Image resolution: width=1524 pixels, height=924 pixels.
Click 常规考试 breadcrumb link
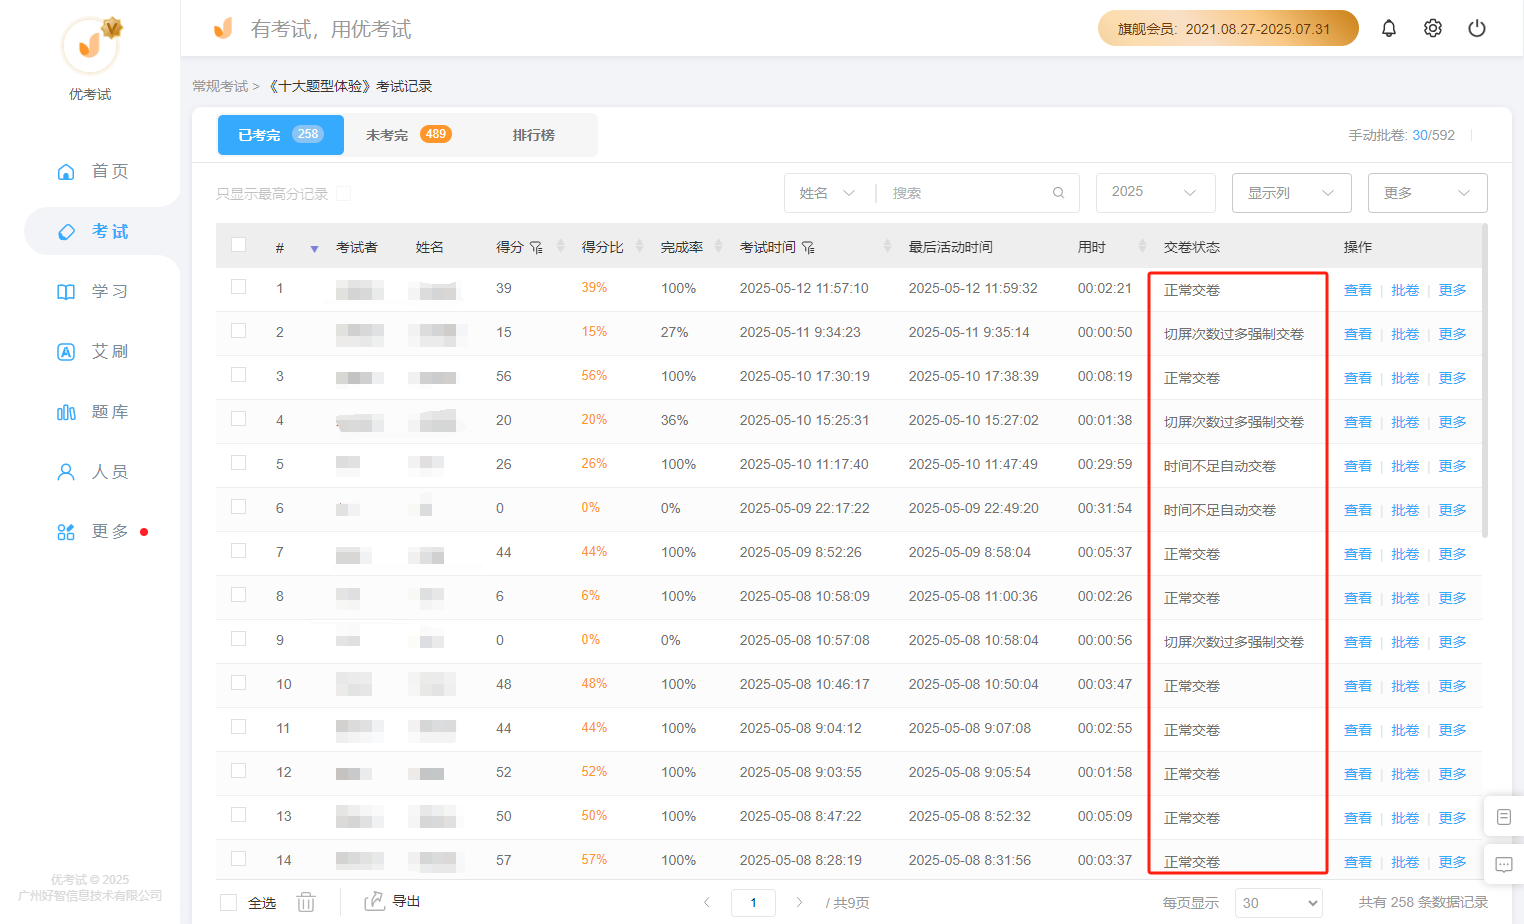[220, 86]
